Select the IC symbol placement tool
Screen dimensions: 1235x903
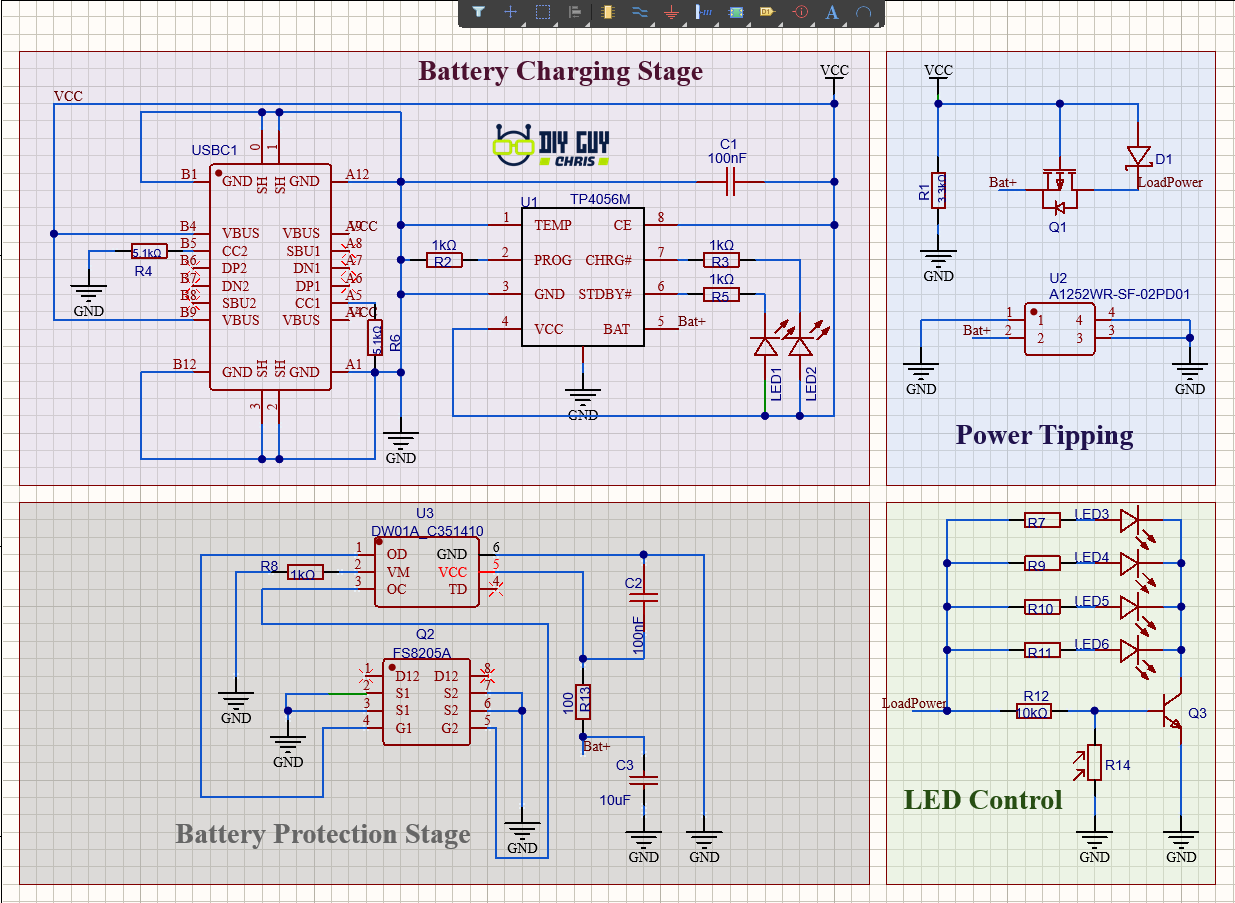(735, 13)
